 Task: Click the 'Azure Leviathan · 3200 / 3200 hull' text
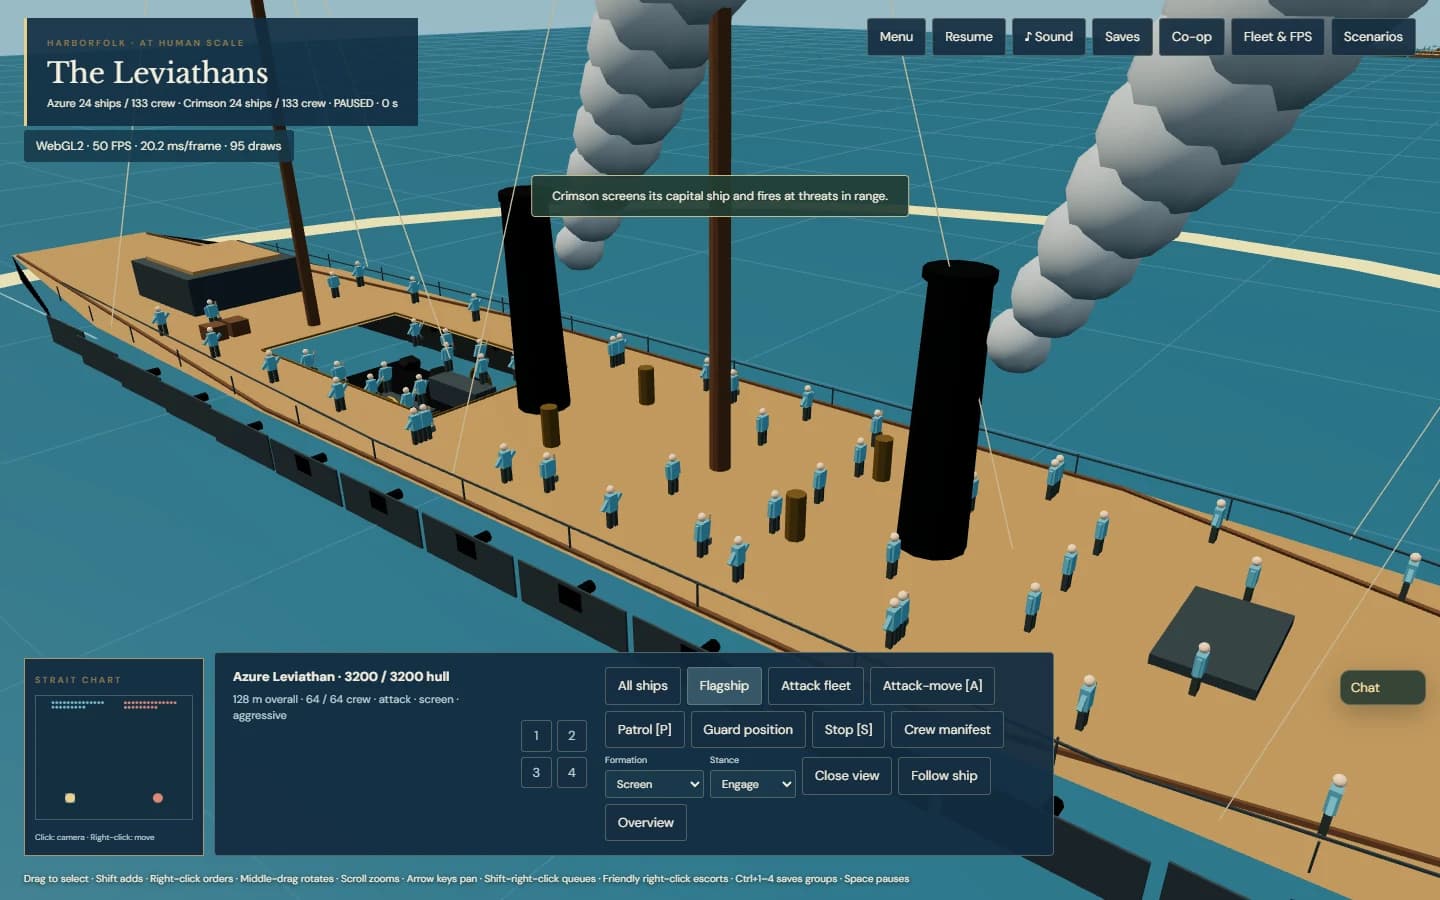[341, 677]
